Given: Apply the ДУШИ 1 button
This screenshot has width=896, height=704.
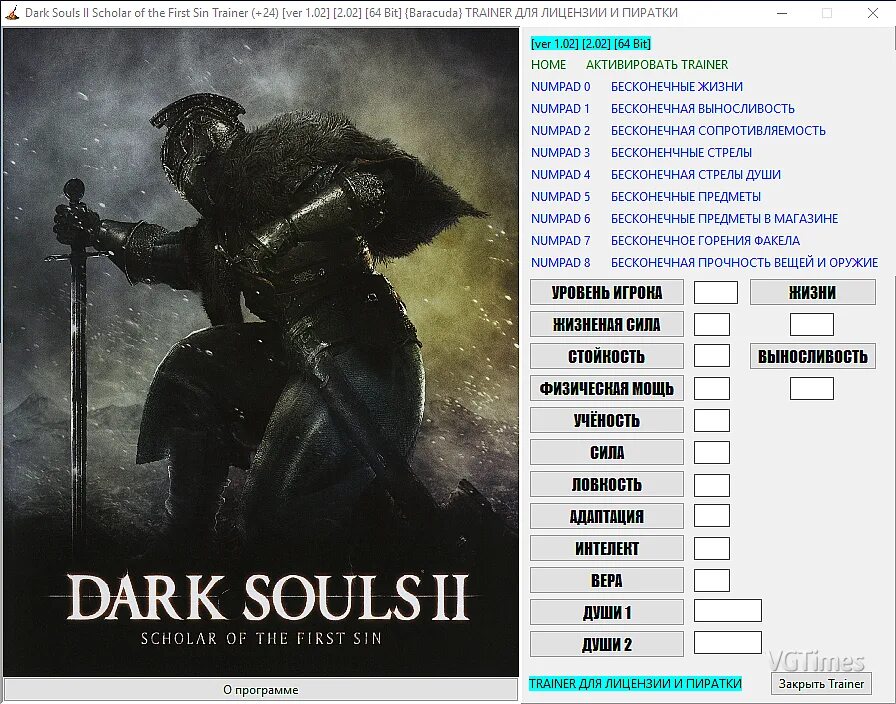Looking at the screenshot, I should tap(606, 611).
